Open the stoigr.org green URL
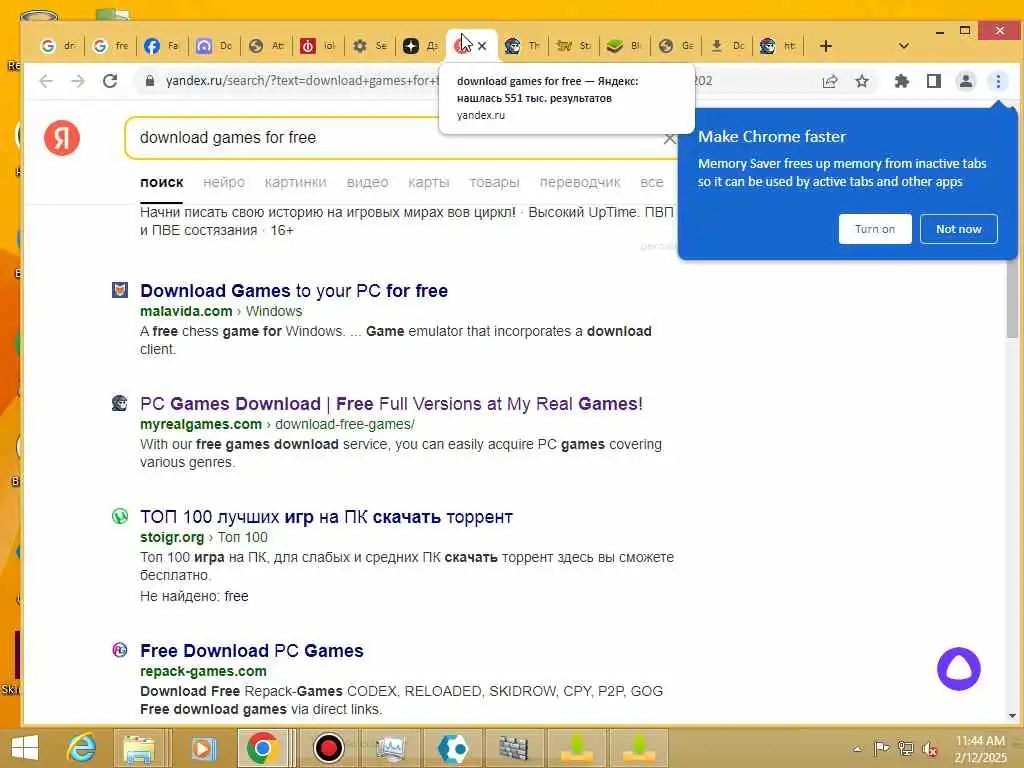1024x768 pixels. (172, 537)
